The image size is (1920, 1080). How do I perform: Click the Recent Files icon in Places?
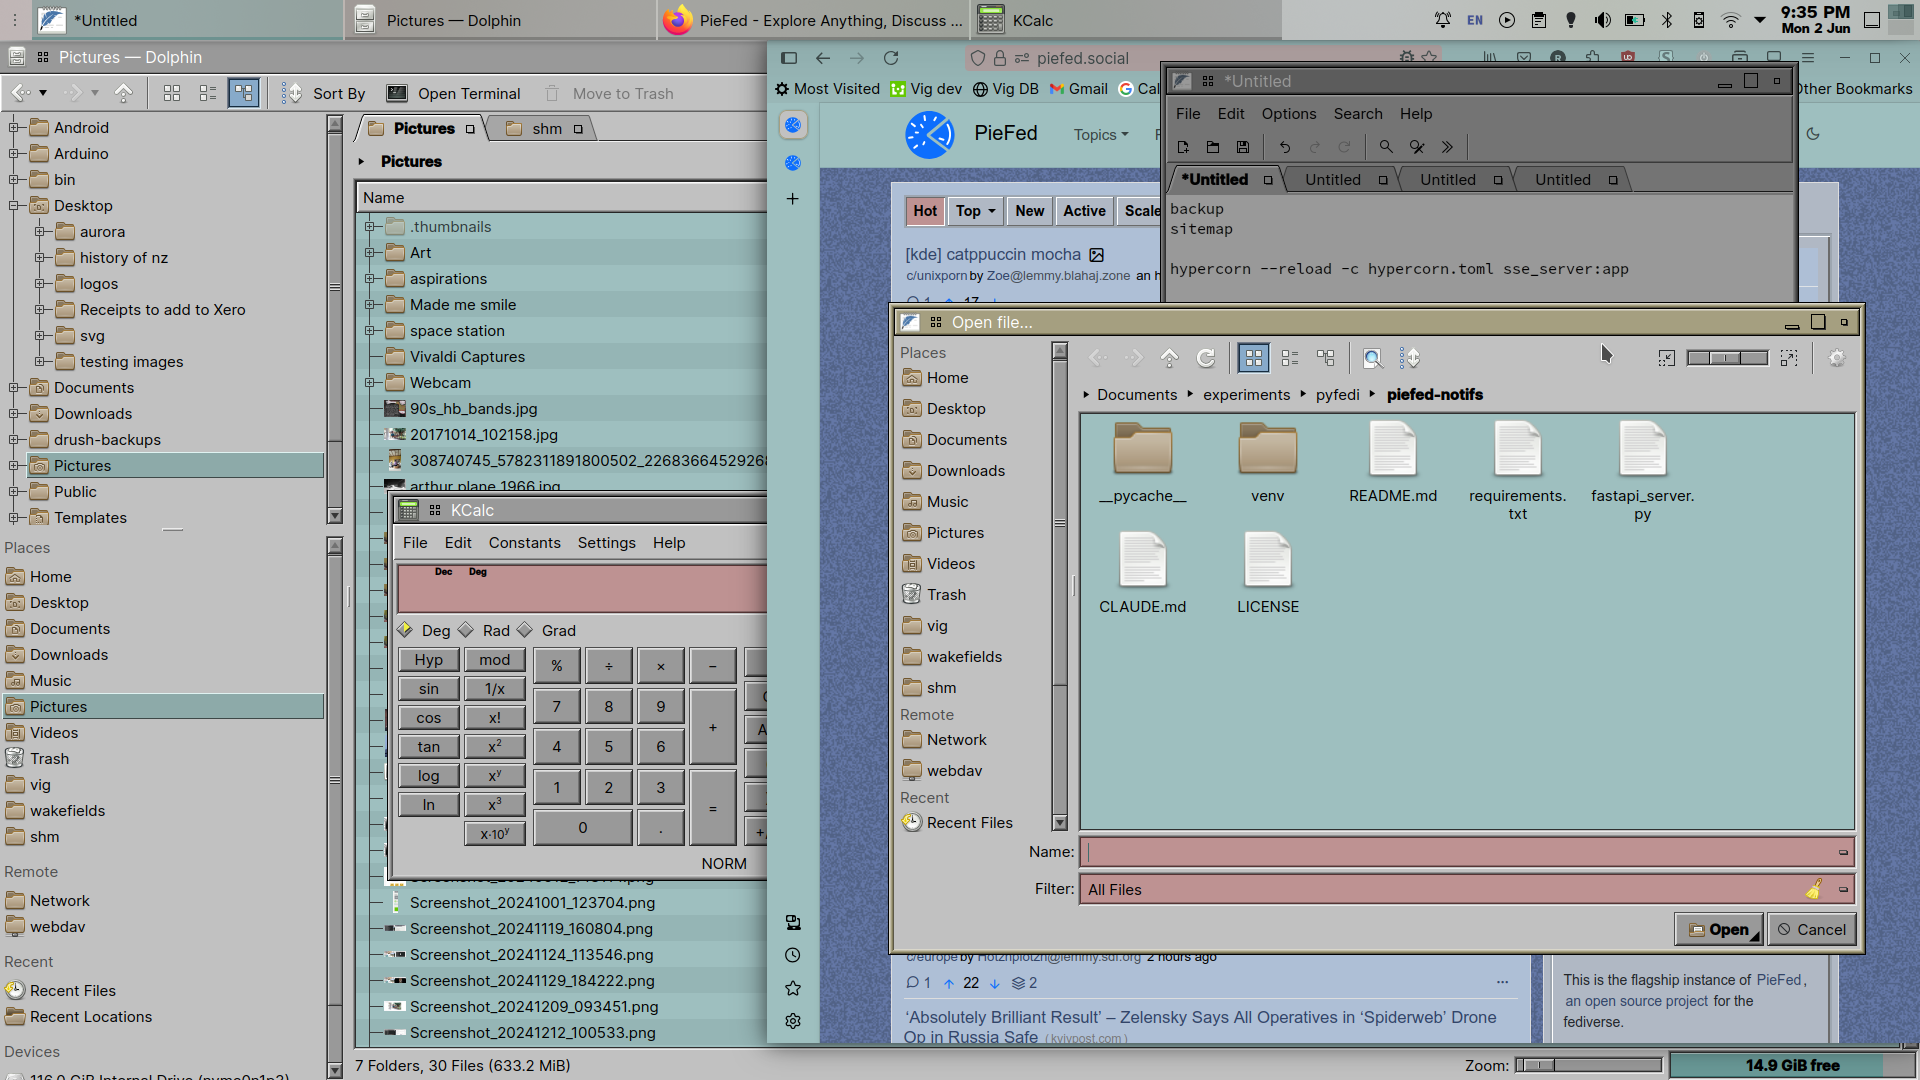point(912,822)
